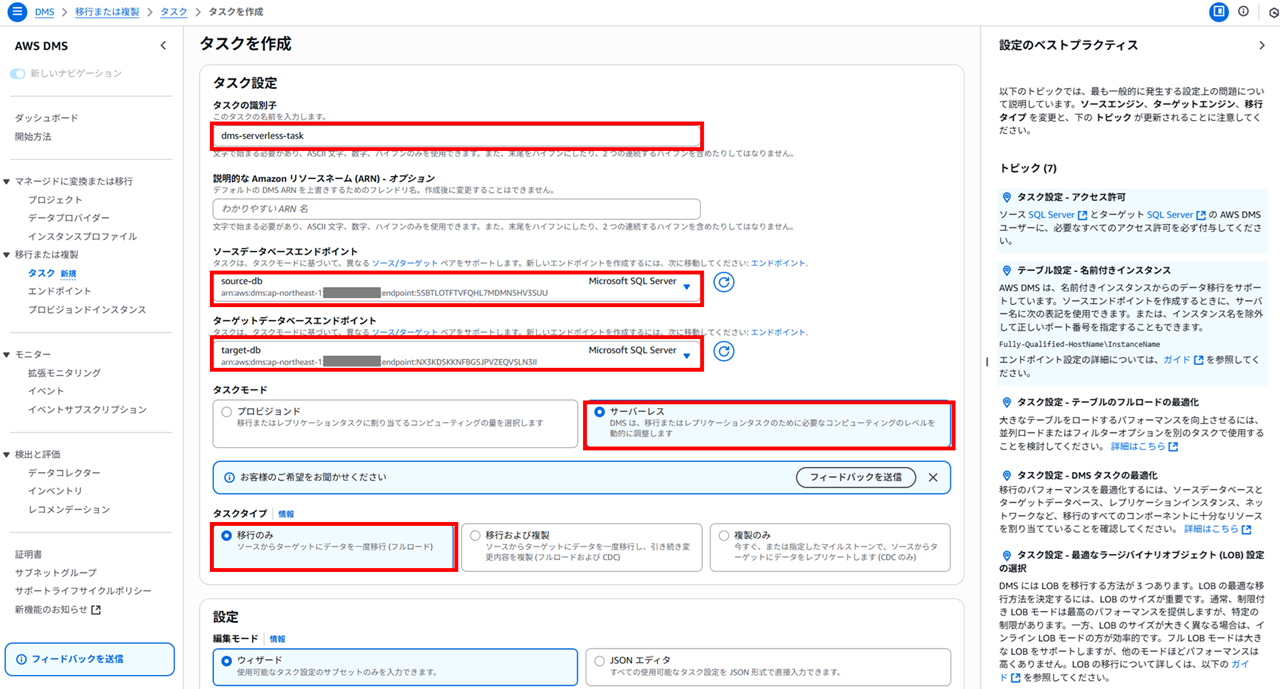The image size is (1280, 689).
Task: Go to プロジェクト in sidebar
Action: pyautogui.click(x=55, y=200)
